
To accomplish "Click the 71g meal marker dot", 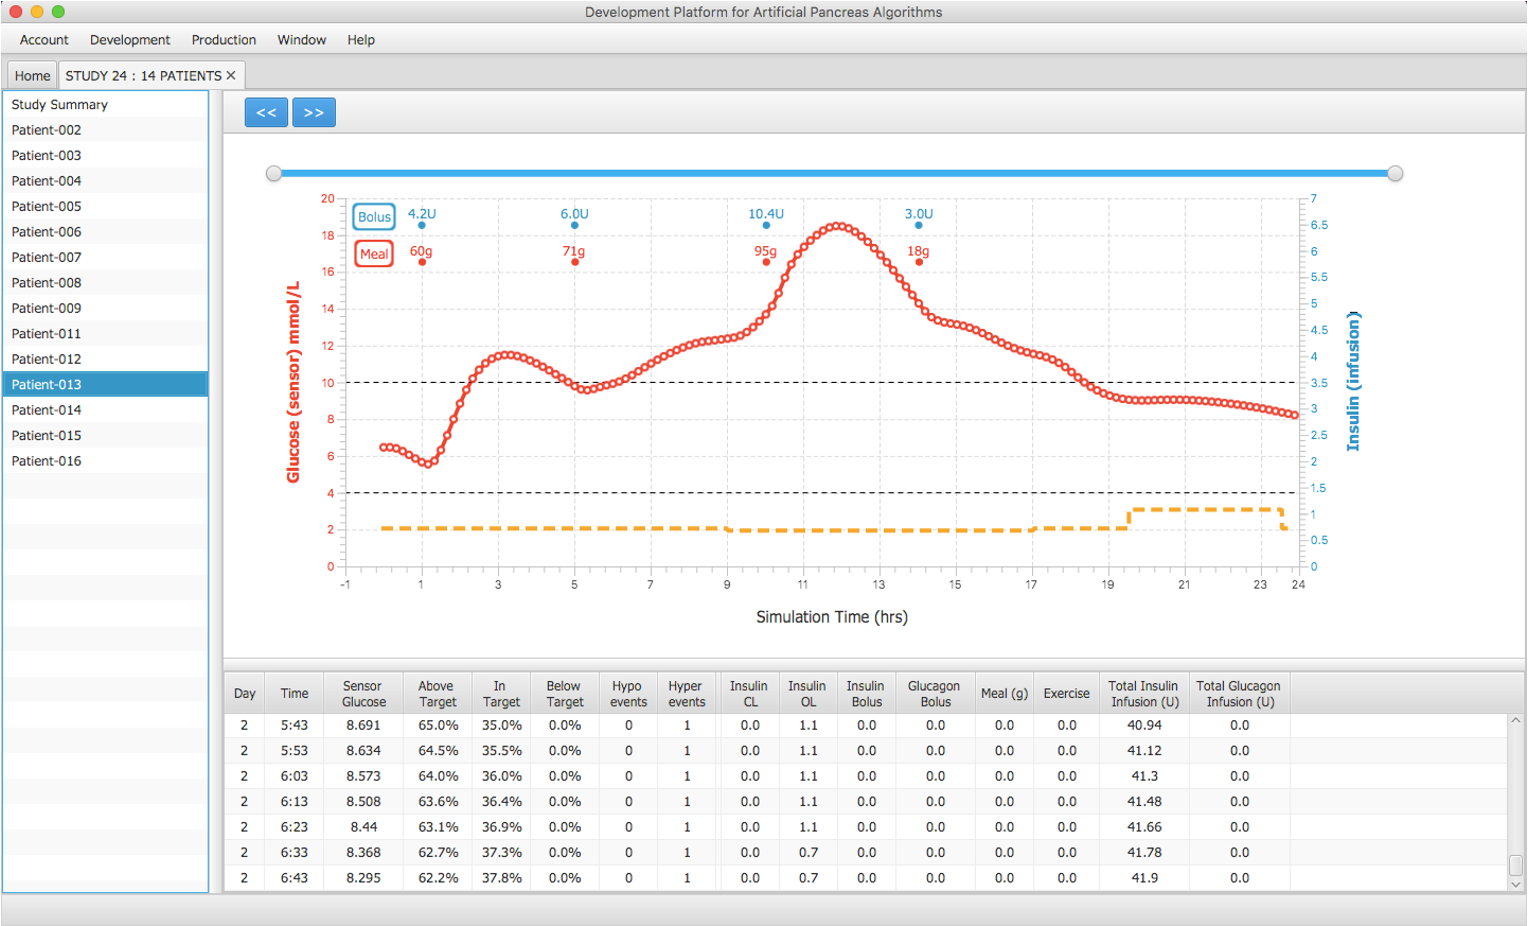I will pos(575,262).
